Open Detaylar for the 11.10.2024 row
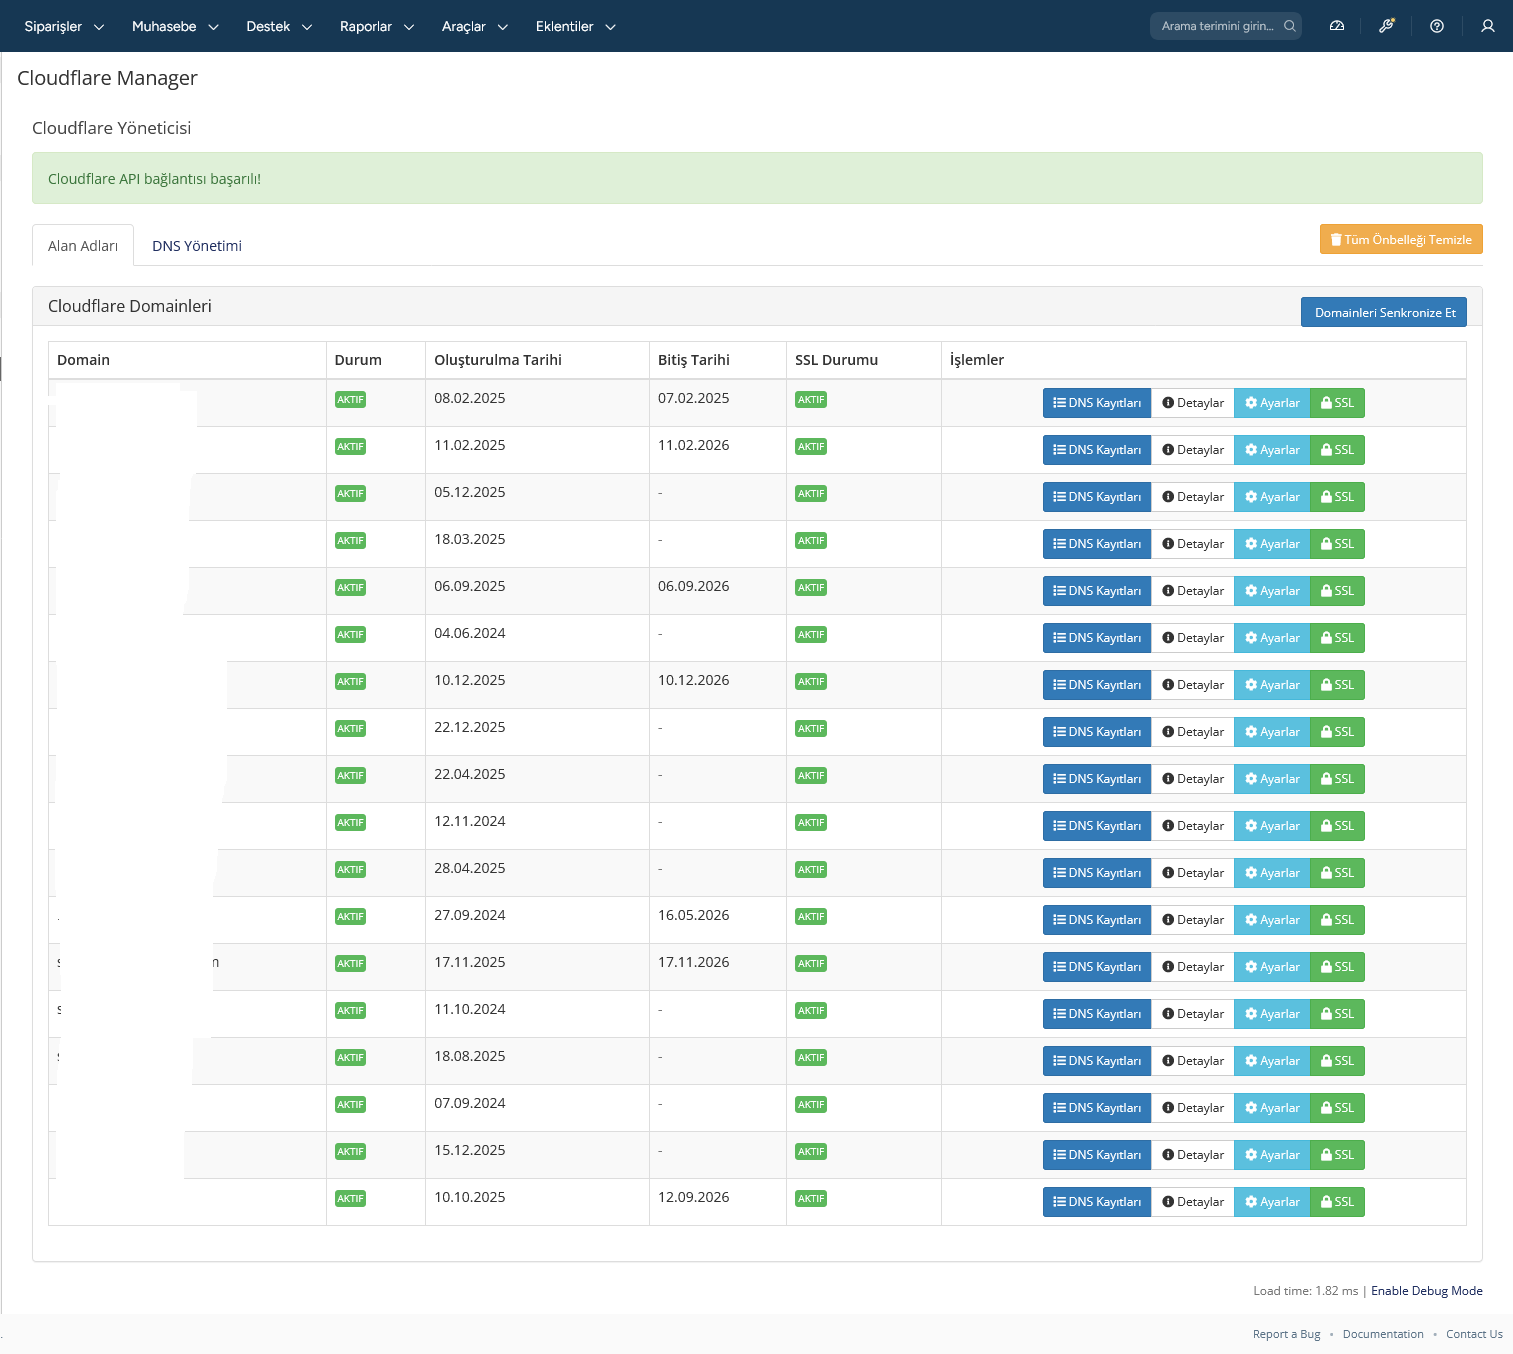The width and height of the screenshot is (1513, 1354). (1193, 1014)
